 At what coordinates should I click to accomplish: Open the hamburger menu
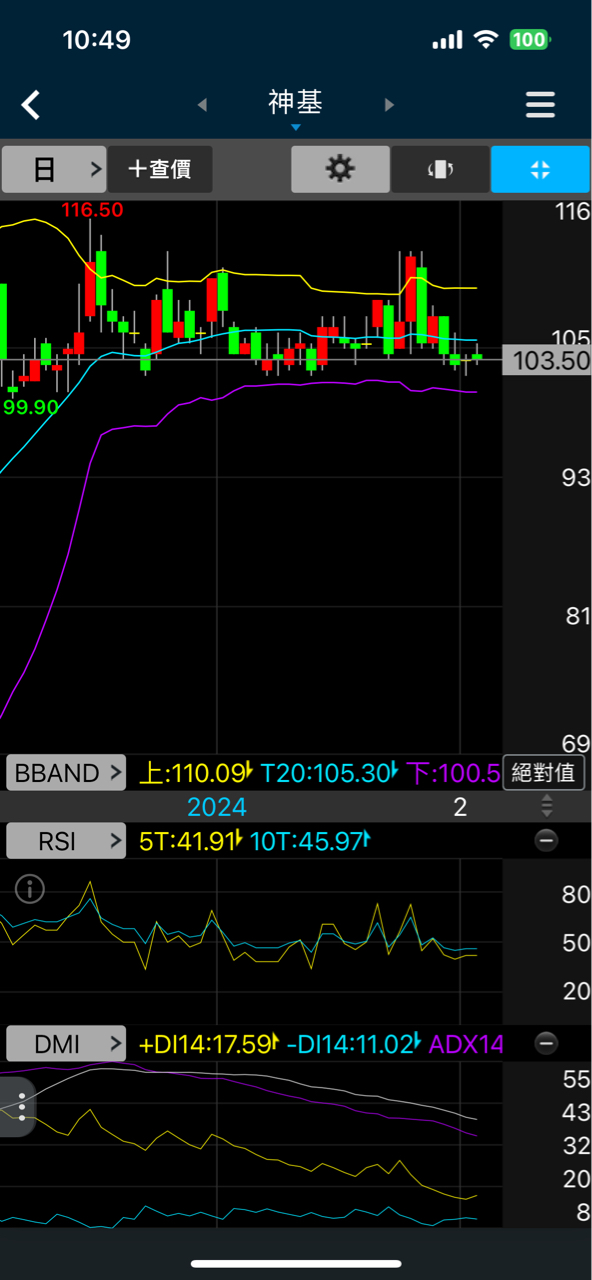pyautogui.click(x=540, y=105)
